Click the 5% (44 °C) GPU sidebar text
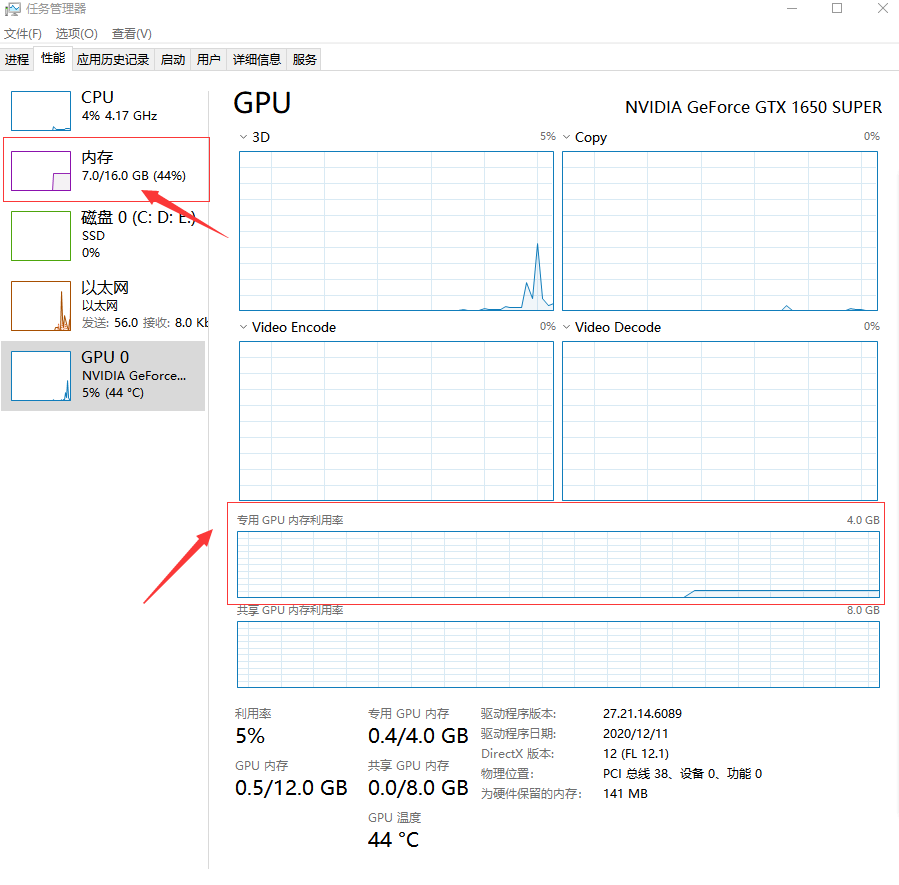 (x=113, y=393)
